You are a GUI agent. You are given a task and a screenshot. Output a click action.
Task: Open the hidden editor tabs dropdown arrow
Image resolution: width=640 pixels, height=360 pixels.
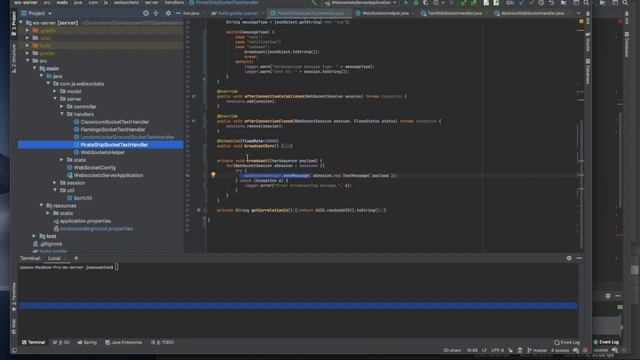[x=578, y=13]
